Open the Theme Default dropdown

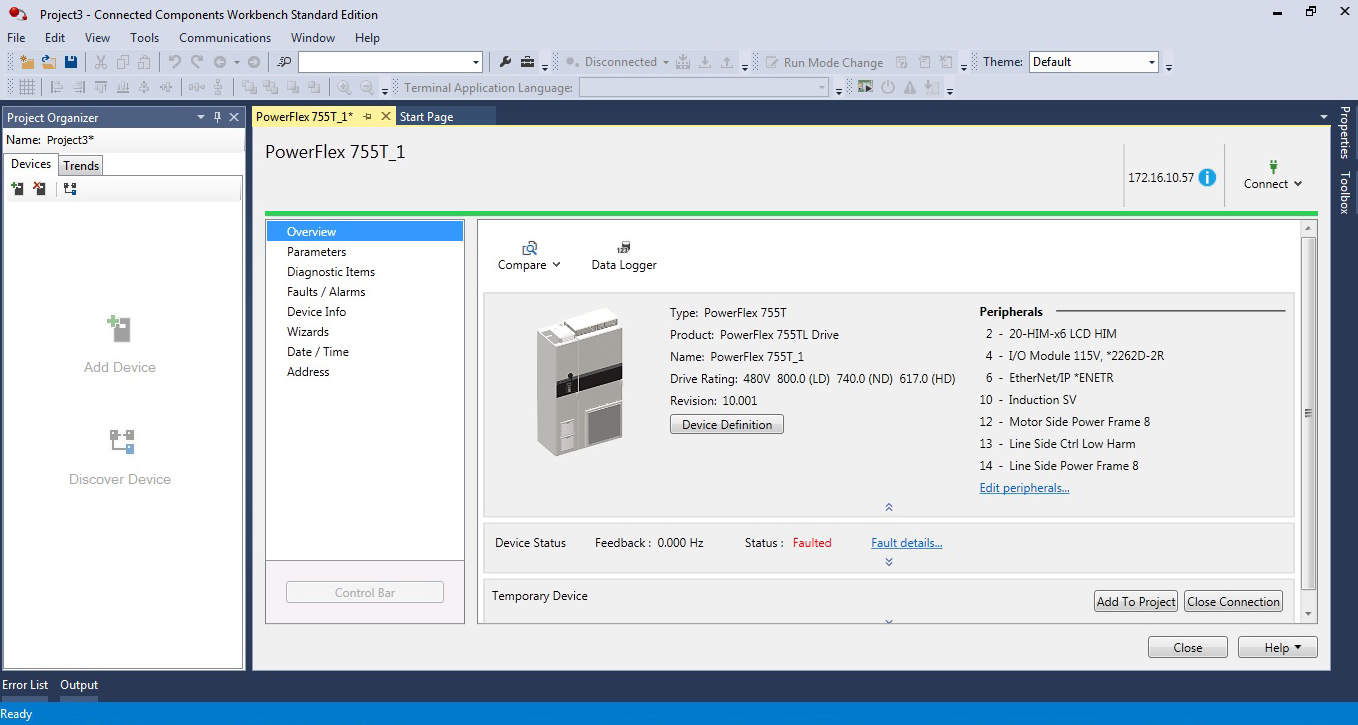tap(1152, 62)
